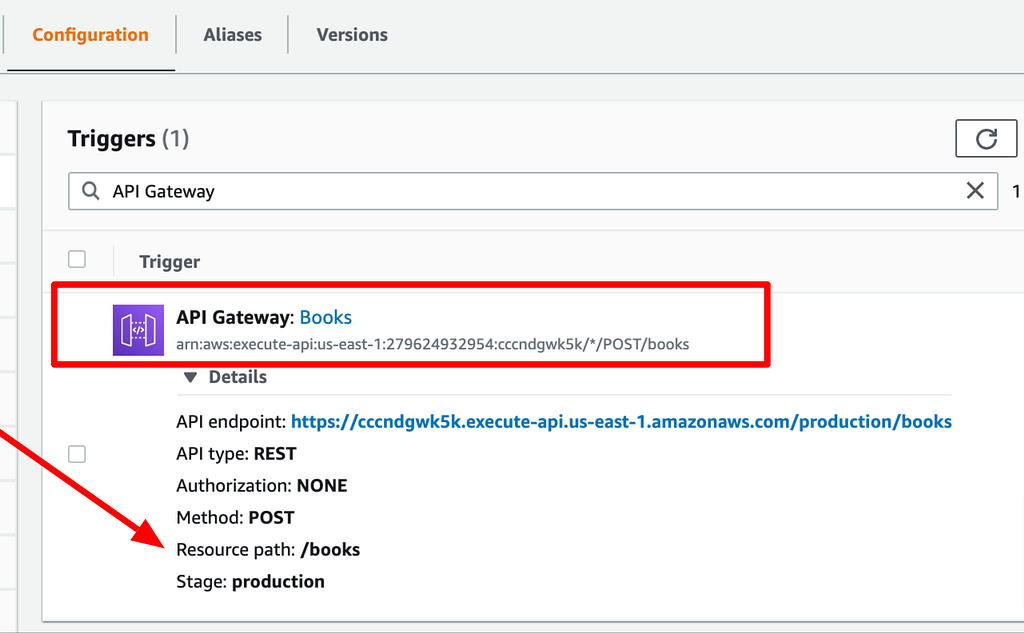The height and width of the screenshot is (633, 1024).
Task: Click the search magnifier icon
Action: (x=91, y=191)
